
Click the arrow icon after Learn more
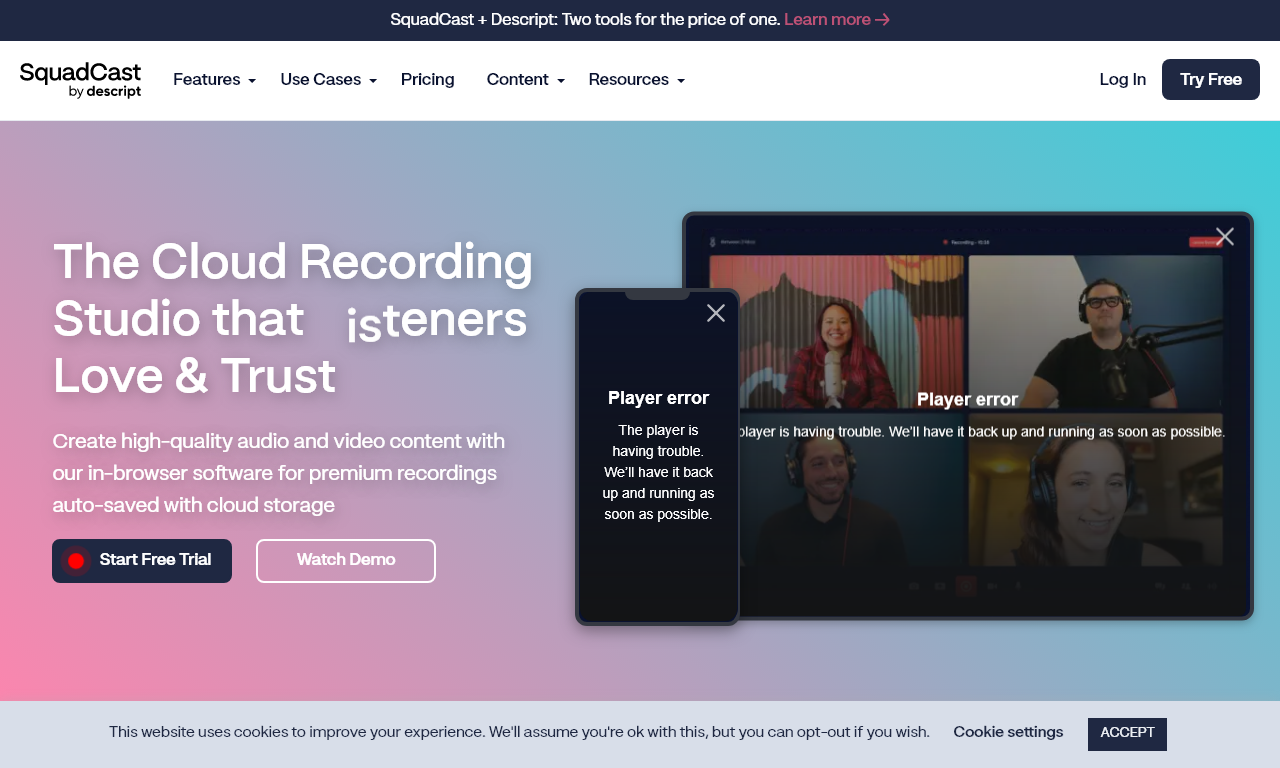coord(882,20)
